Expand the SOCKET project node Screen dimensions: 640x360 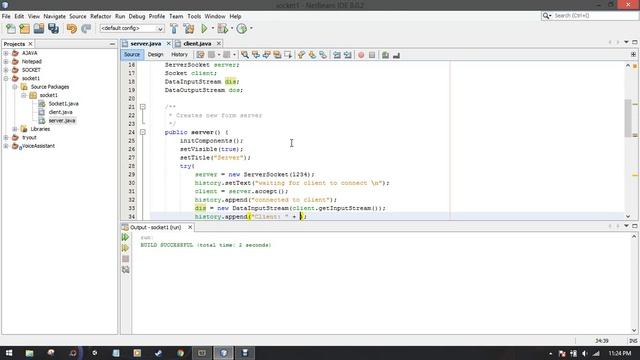click(x=6, y=70)
